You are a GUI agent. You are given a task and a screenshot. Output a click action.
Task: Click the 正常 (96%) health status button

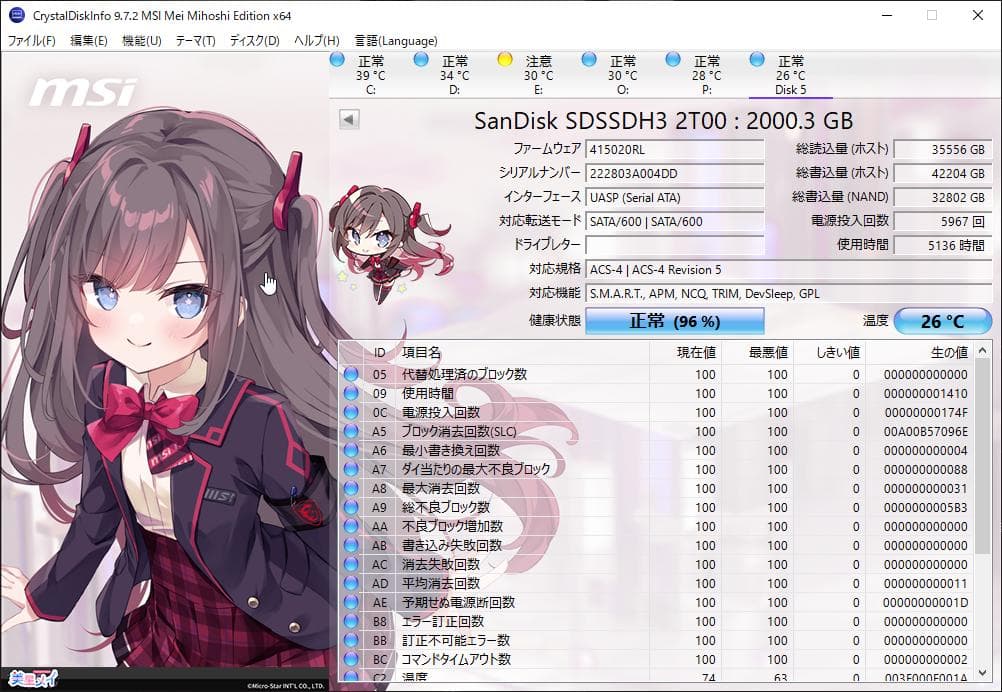tap(673, 321)
